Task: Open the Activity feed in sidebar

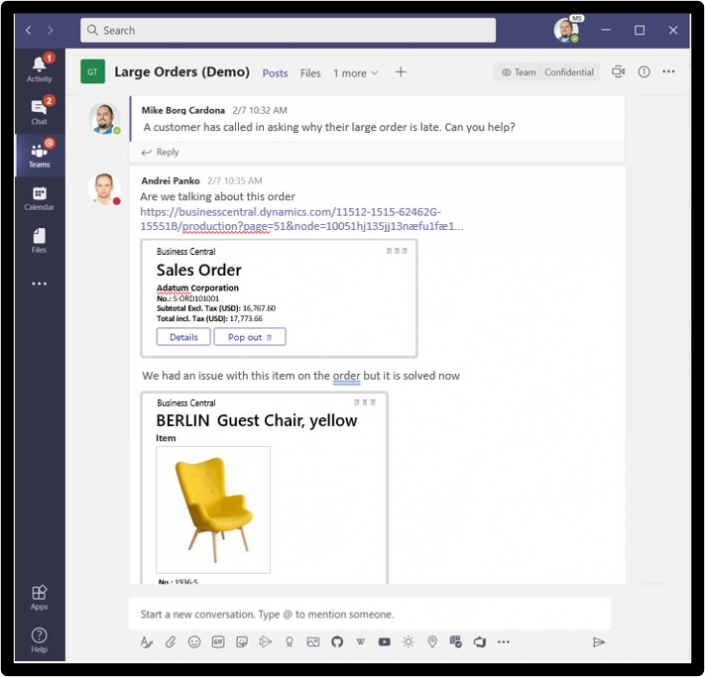Action: [39, 68]
